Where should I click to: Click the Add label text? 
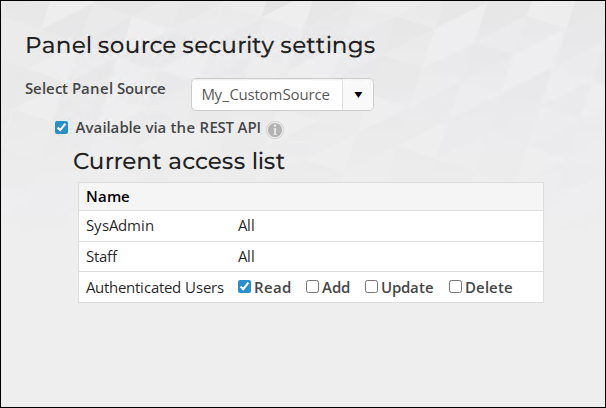(x=336, y=287)
